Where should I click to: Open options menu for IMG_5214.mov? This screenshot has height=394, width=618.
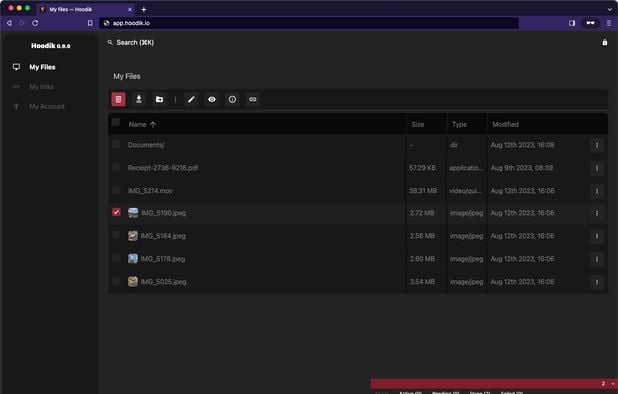(x=597, y=191)
